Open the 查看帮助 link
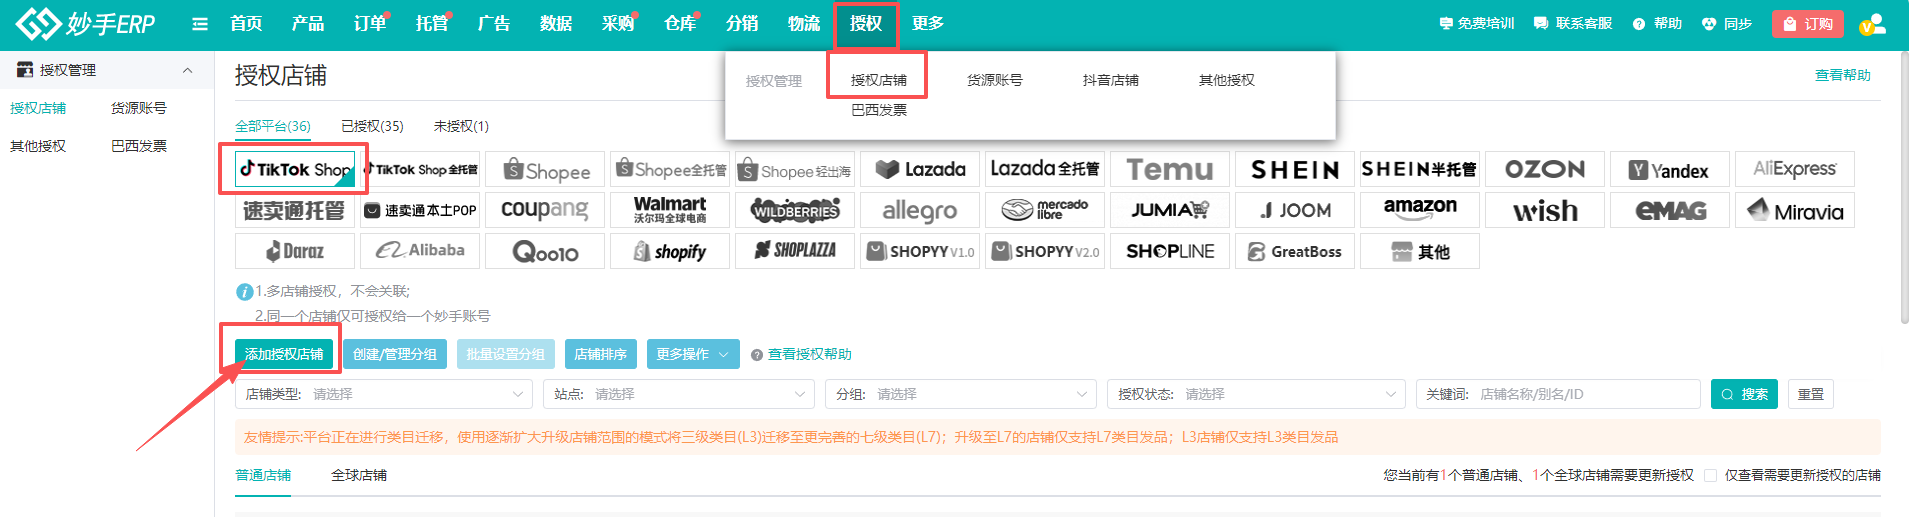Screen dimensions: 1909x517 pos(1843,75)
